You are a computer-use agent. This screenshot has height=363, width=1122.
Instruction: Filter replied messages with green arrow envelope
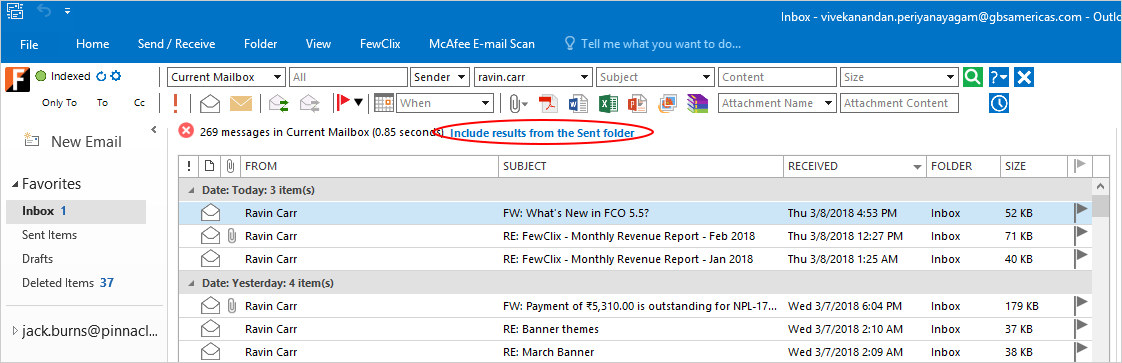(x=278, y=103)
